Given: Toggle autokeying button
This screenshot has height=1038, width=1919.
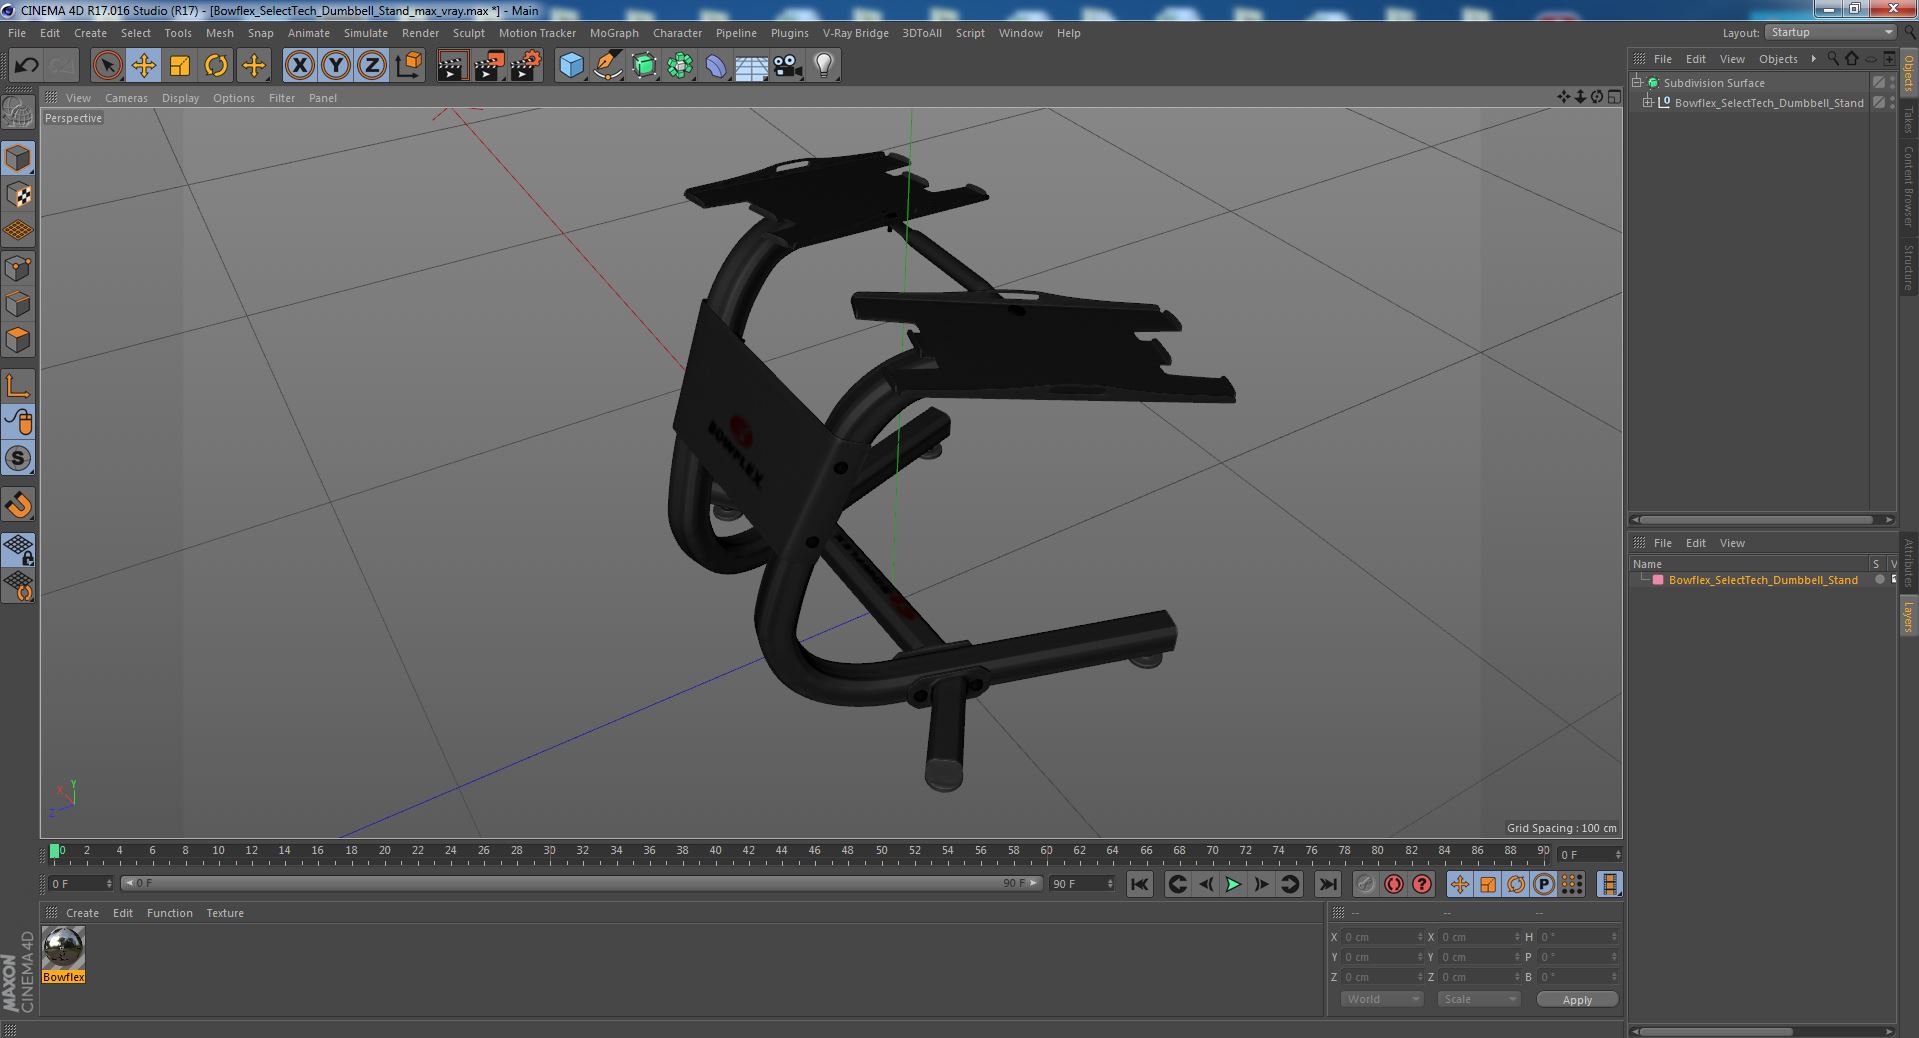Looking at the screenshot, I should coord(1393,884).
